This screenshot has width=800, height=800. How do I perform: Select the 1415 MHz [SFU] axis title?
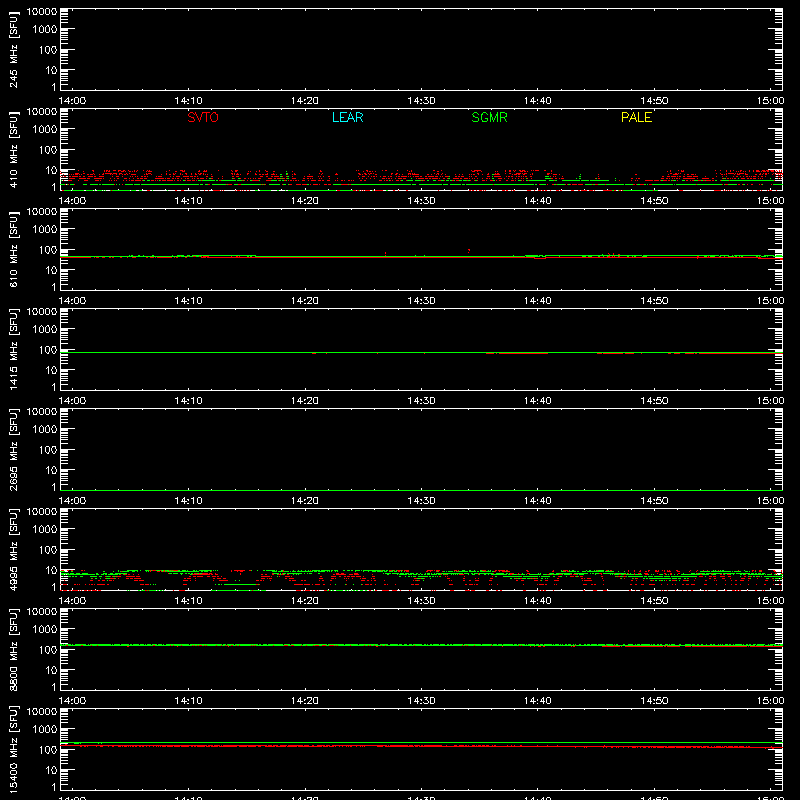click(14, 349)
